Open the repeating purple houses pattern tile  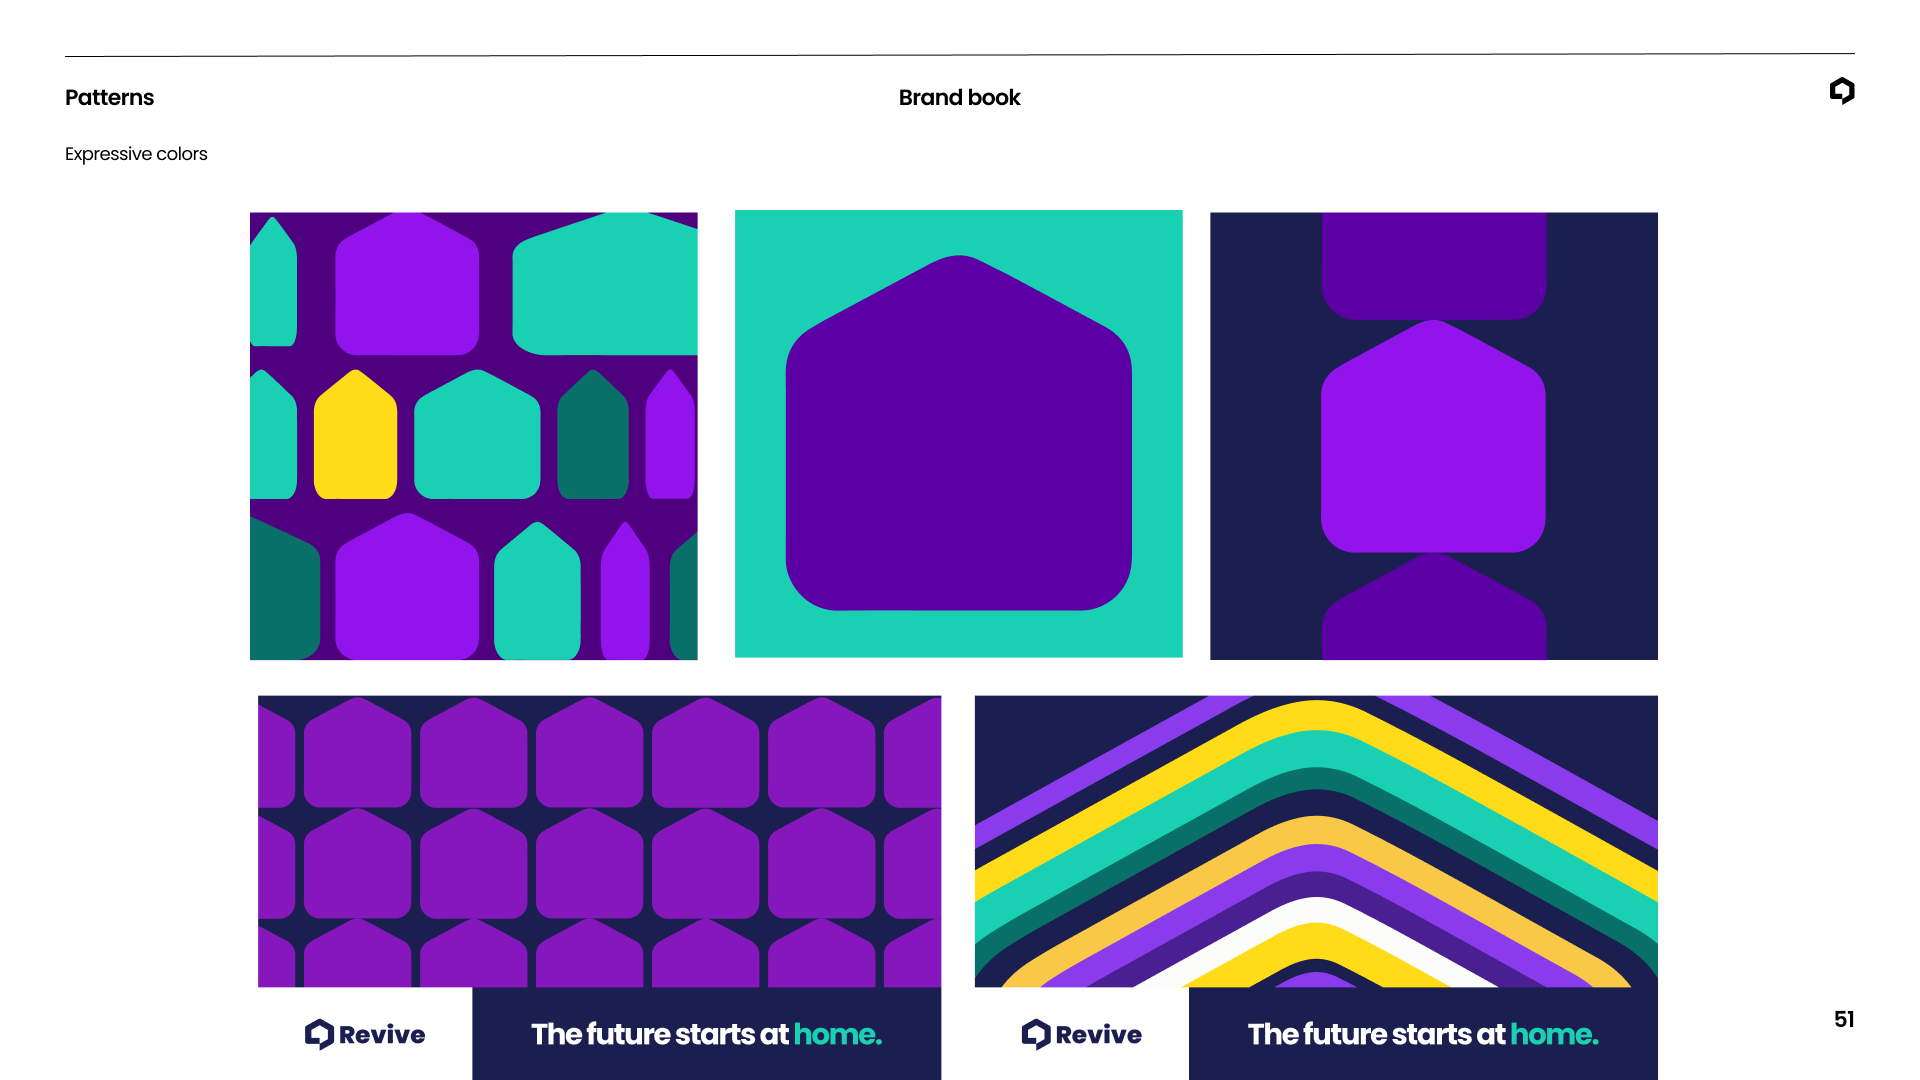[599, 840]
